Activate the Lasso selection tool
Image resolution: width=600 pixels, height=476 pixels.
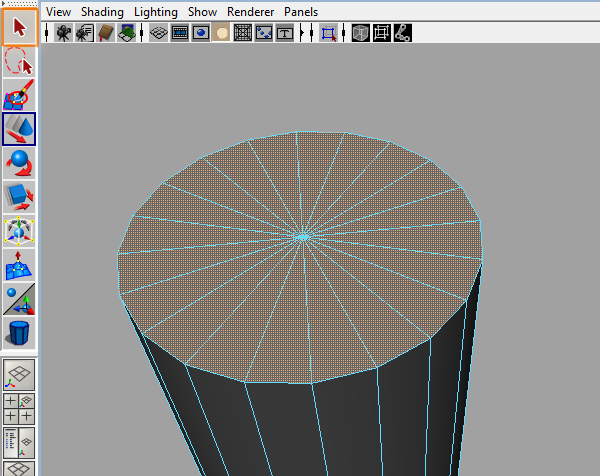click(x=19, y=61)
